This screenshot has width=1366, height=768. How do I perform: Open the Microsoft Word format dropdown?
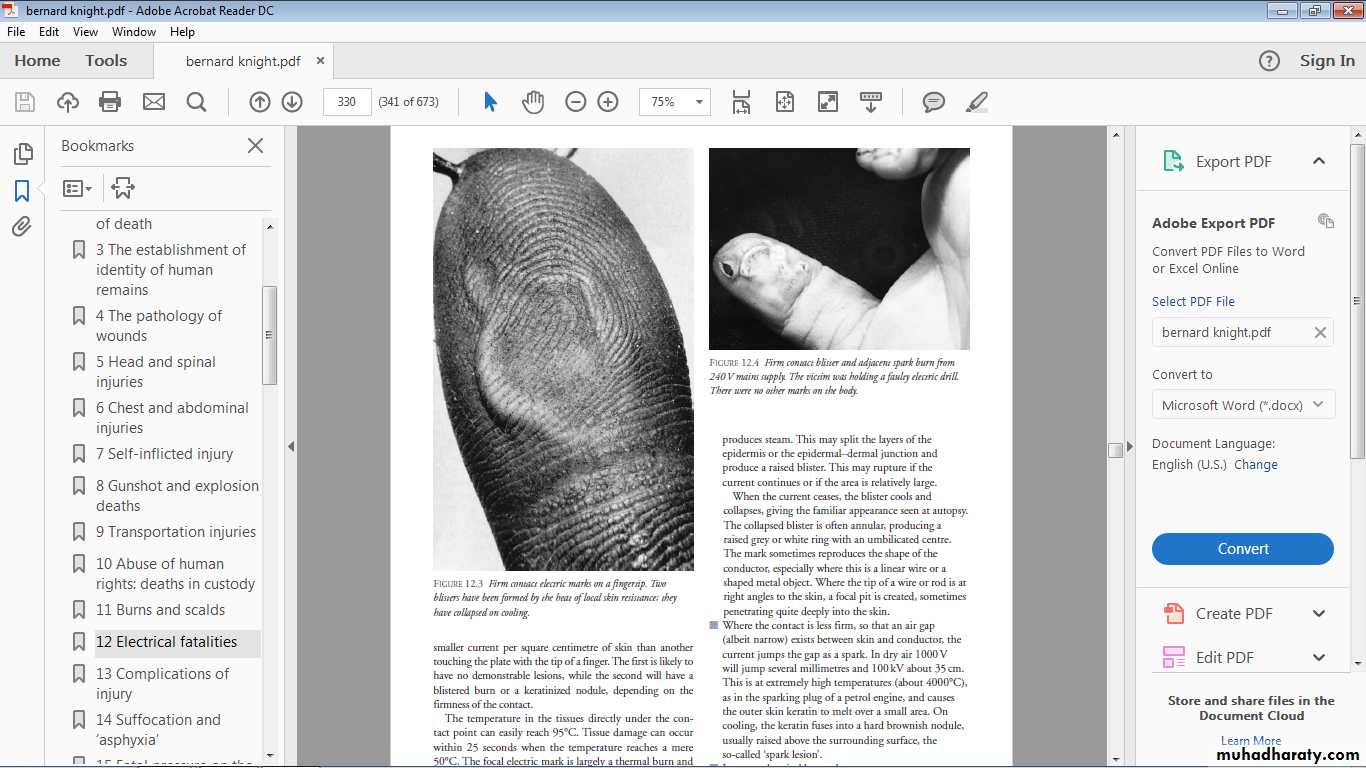click(x=1242, y=405)
